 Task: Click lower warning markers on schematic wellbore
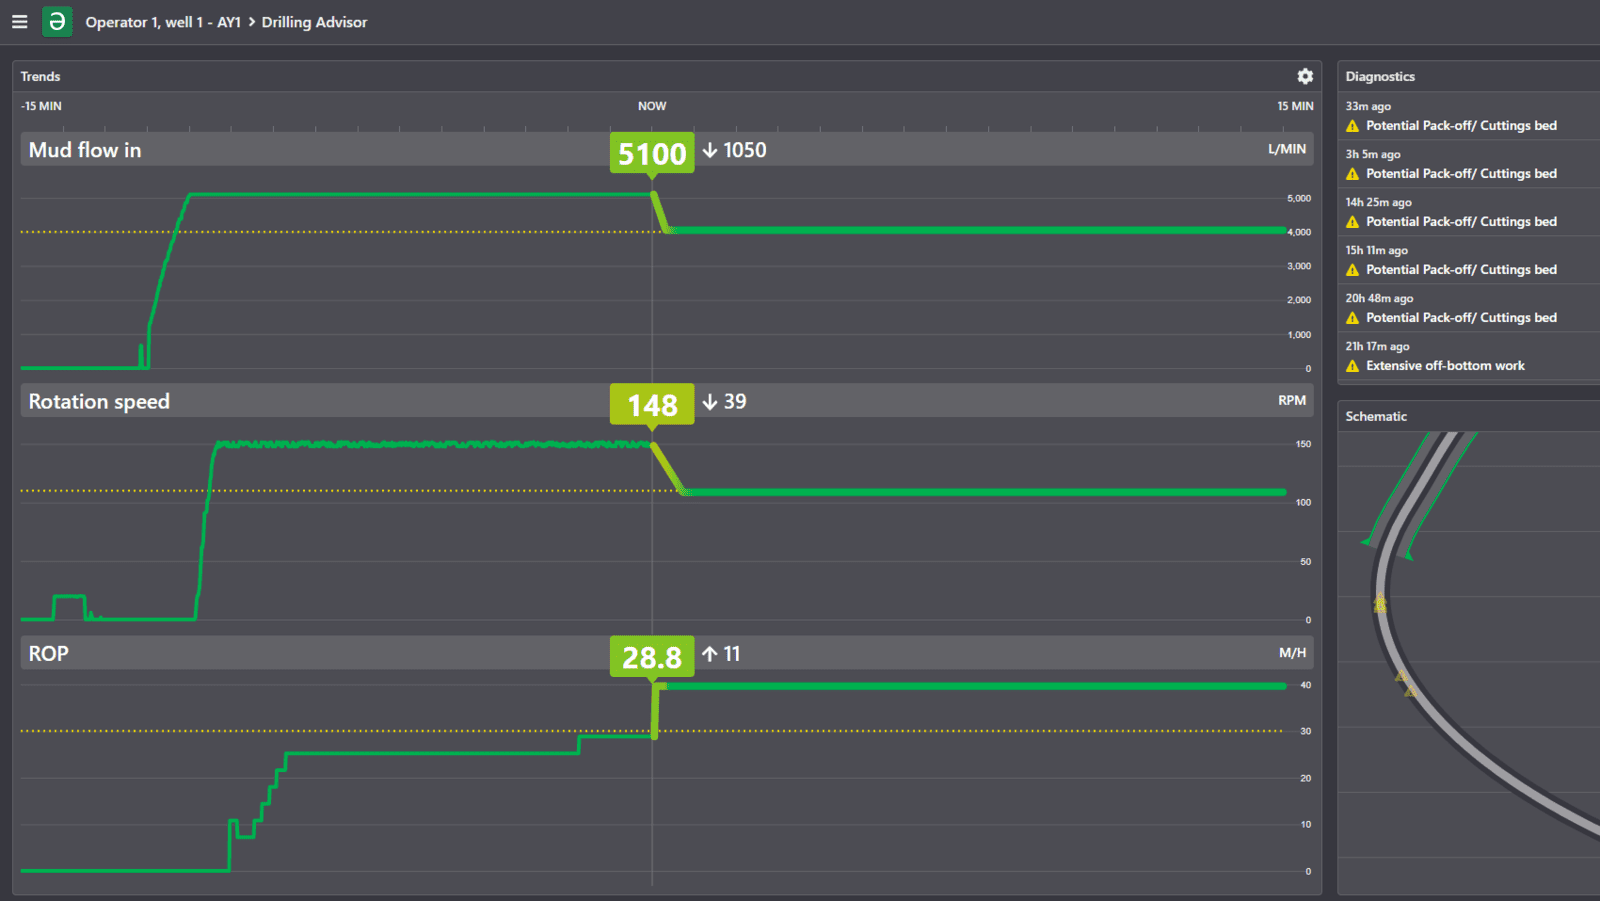(1405, 684)
